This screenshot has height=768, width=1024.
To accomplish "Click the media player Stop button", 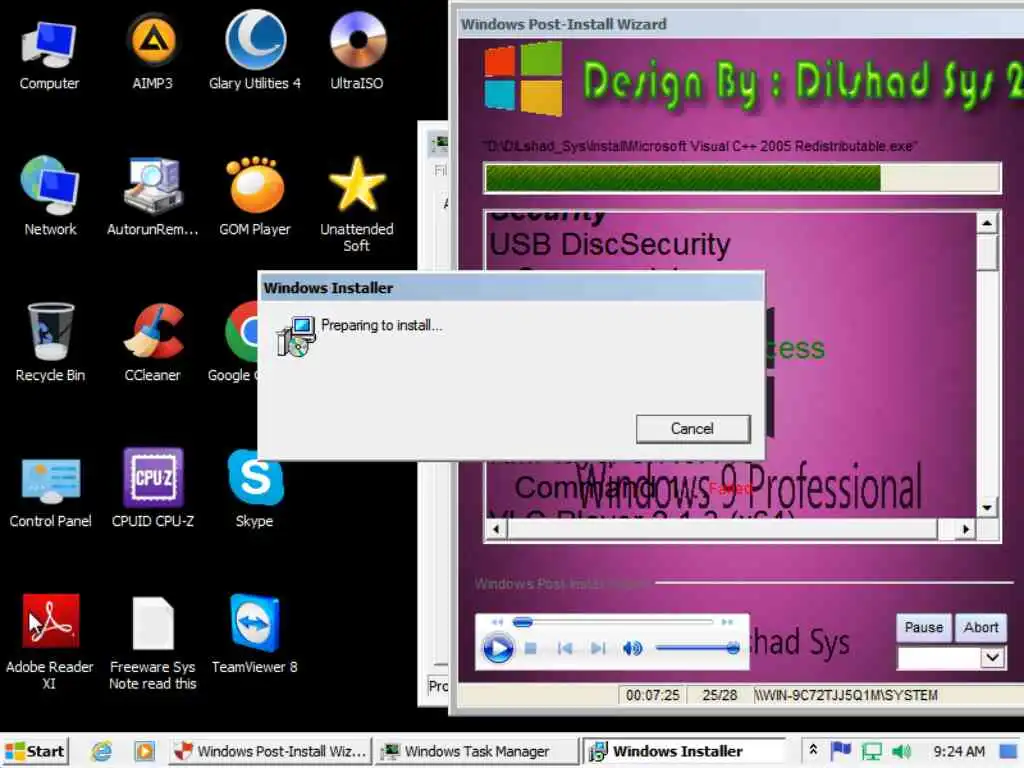I will click(531, 648).
